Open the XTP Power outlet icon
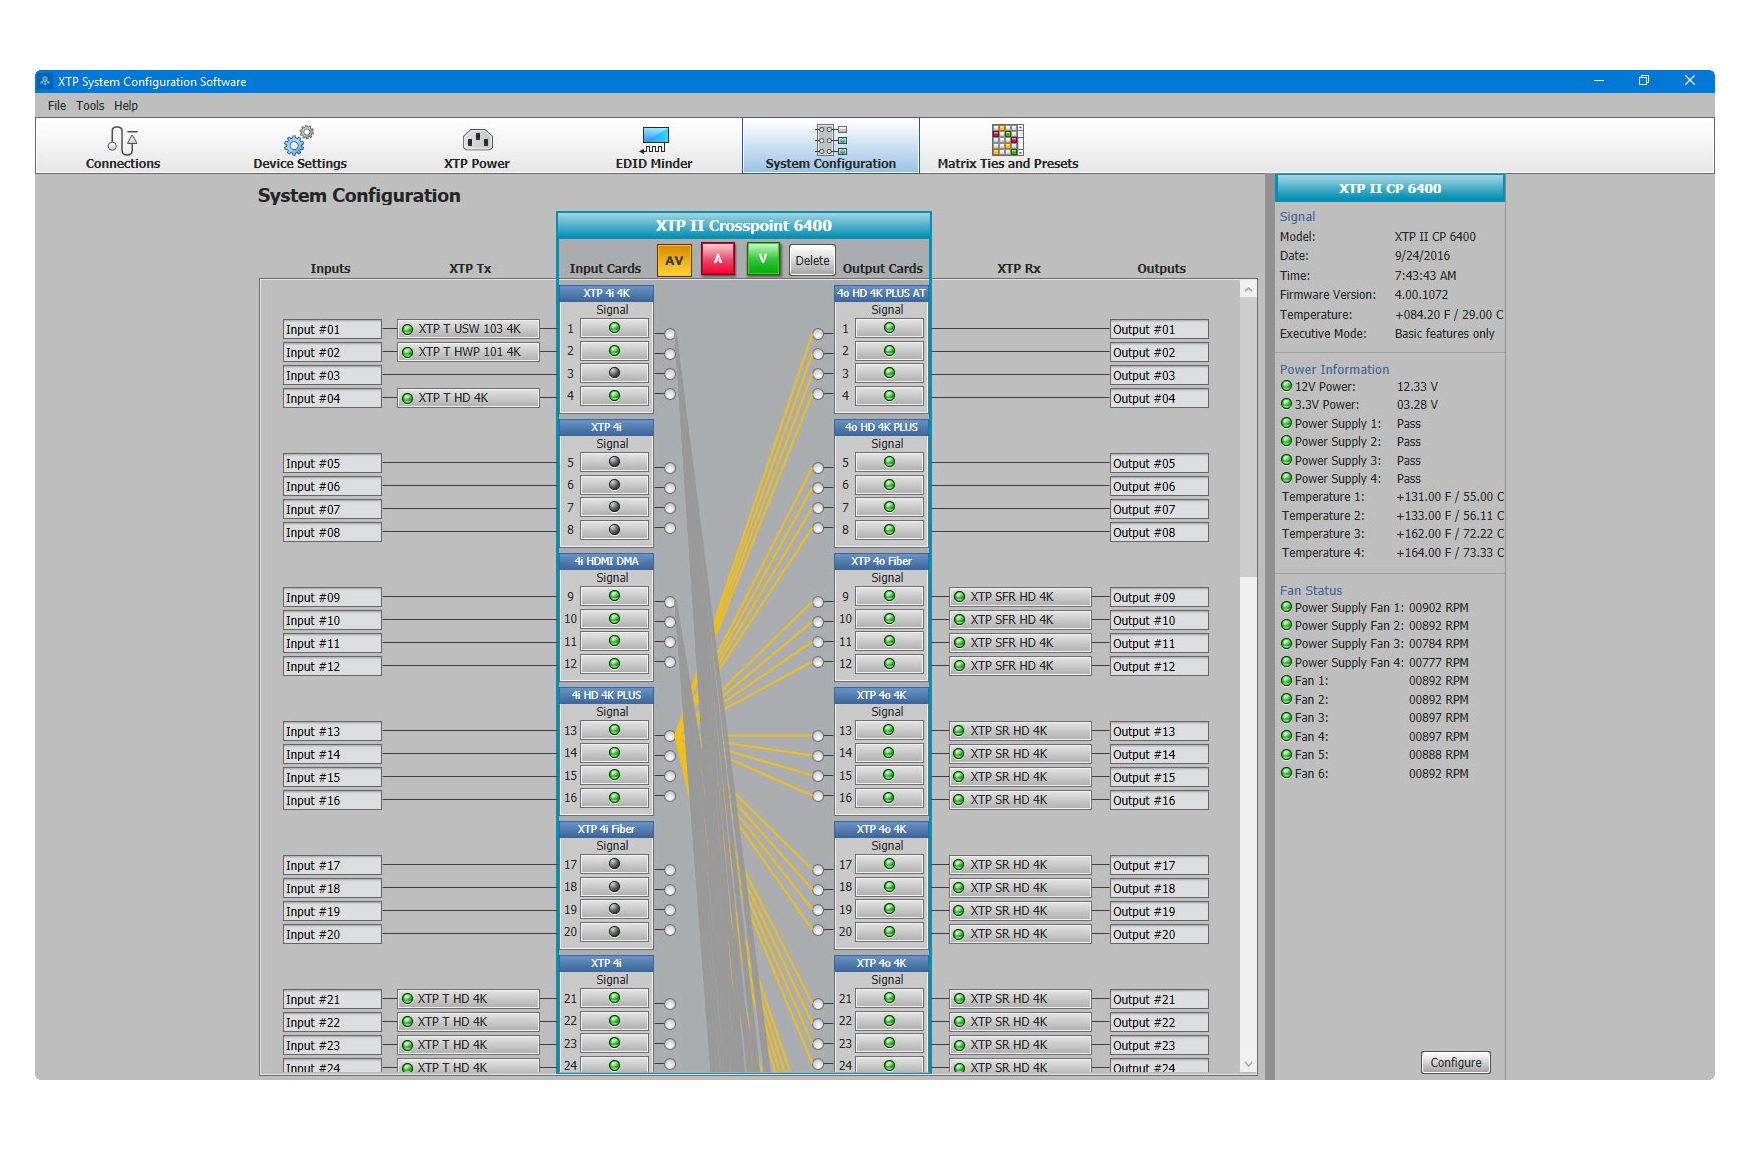 point(477,140)
